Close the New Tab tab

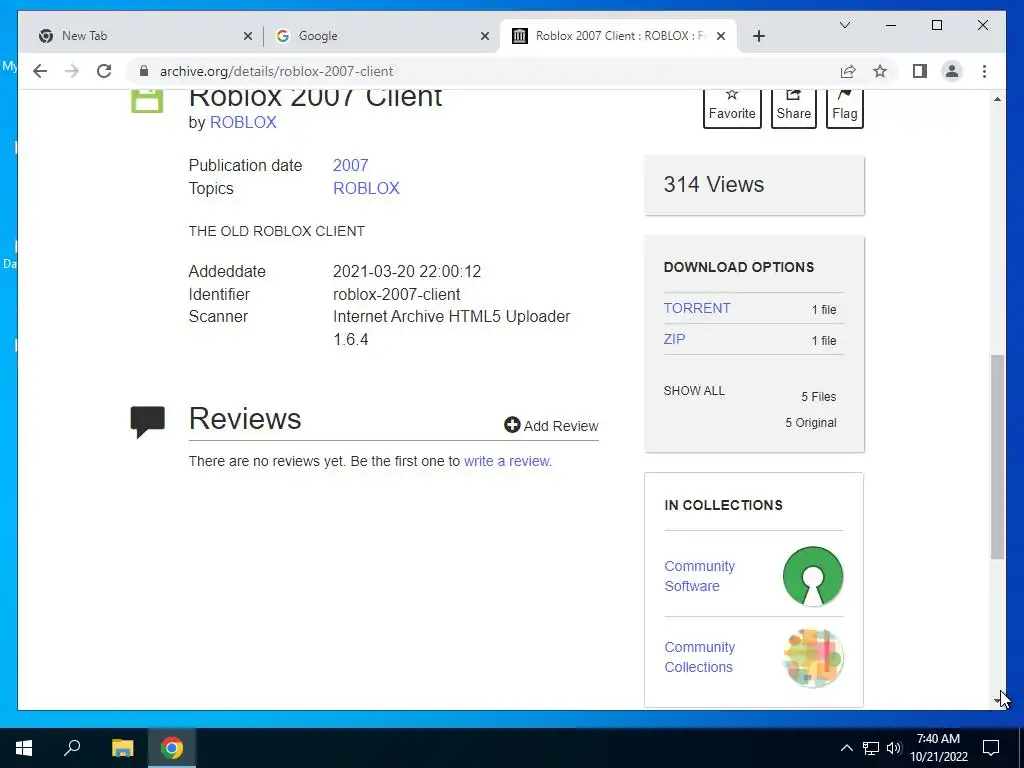coord(248,36)
